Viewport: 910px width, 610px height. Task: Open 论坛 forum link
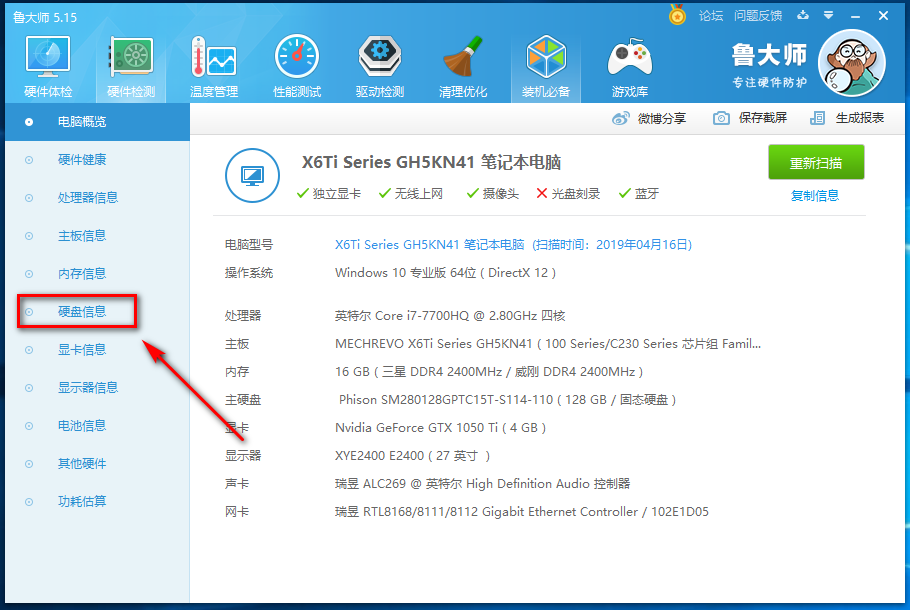[x=711, y=16]
